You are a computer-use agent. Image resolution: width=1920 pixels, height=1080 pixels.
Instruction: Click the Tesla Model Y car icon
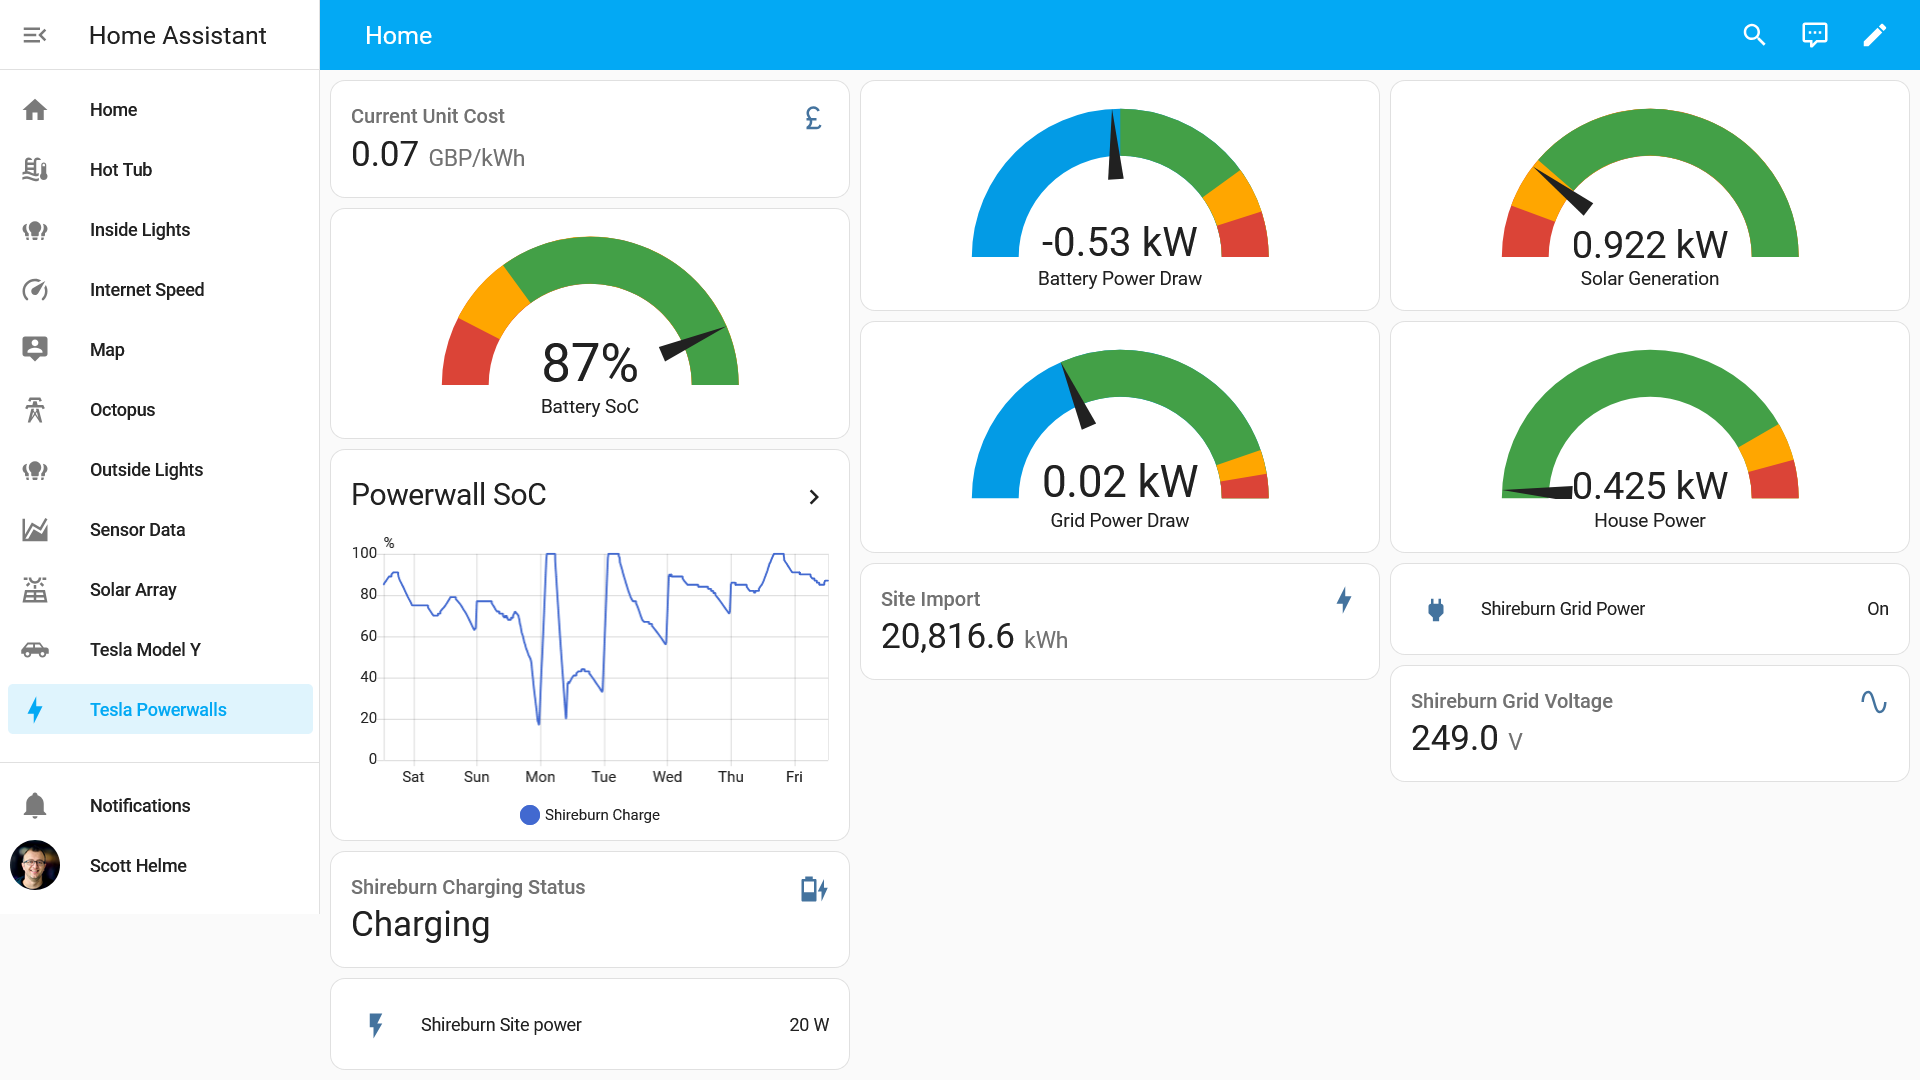(x=35, y=650)
